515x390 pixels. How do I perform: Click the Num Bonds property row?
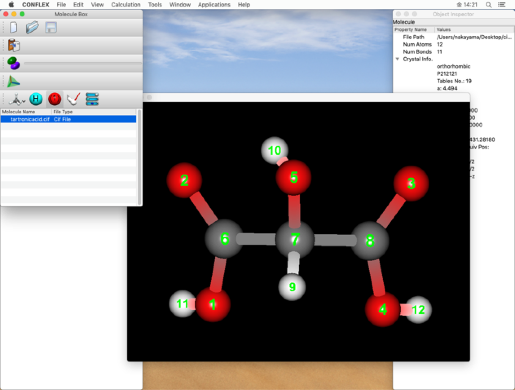coord(453,52)
